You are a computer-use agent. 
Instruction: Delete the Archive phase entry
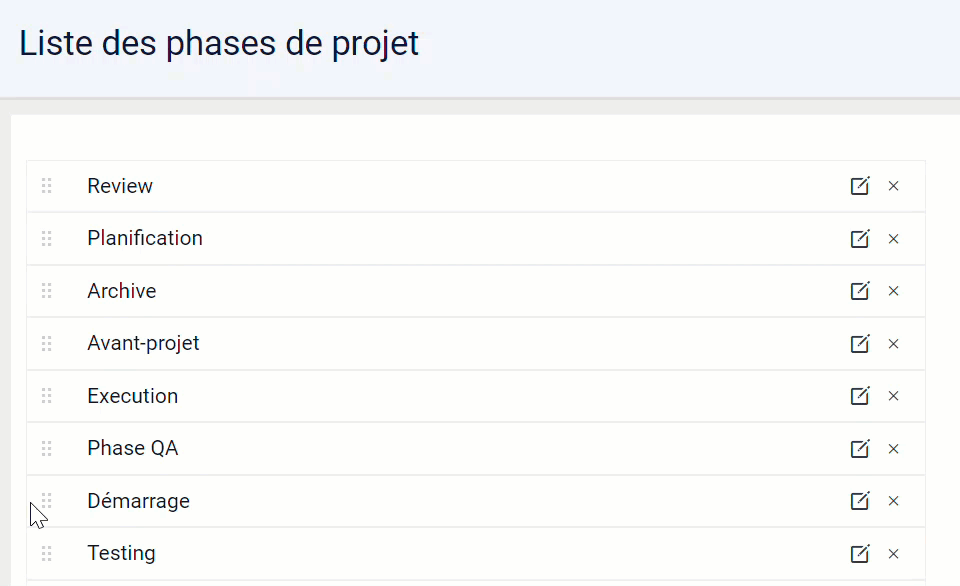[893, 291]
